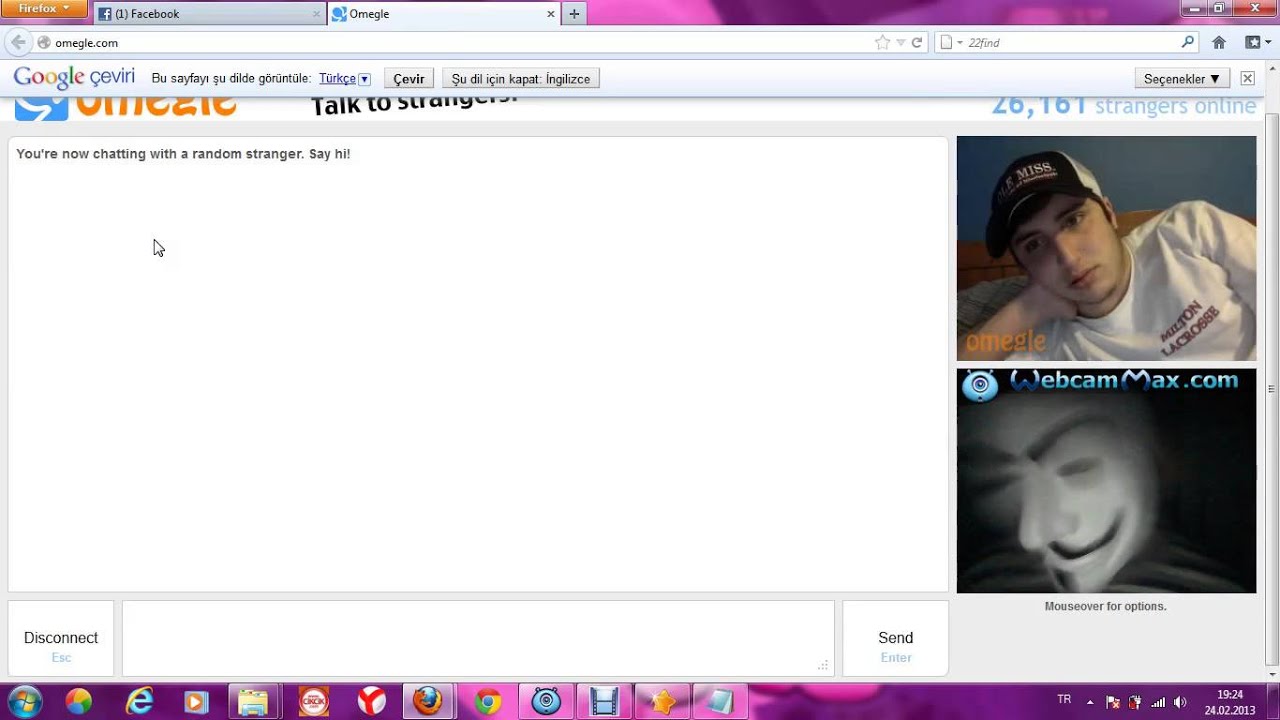Click your own WebcamMax video feed
Viewport: 1280px width, 720px height.
(x=1106, y=481)
